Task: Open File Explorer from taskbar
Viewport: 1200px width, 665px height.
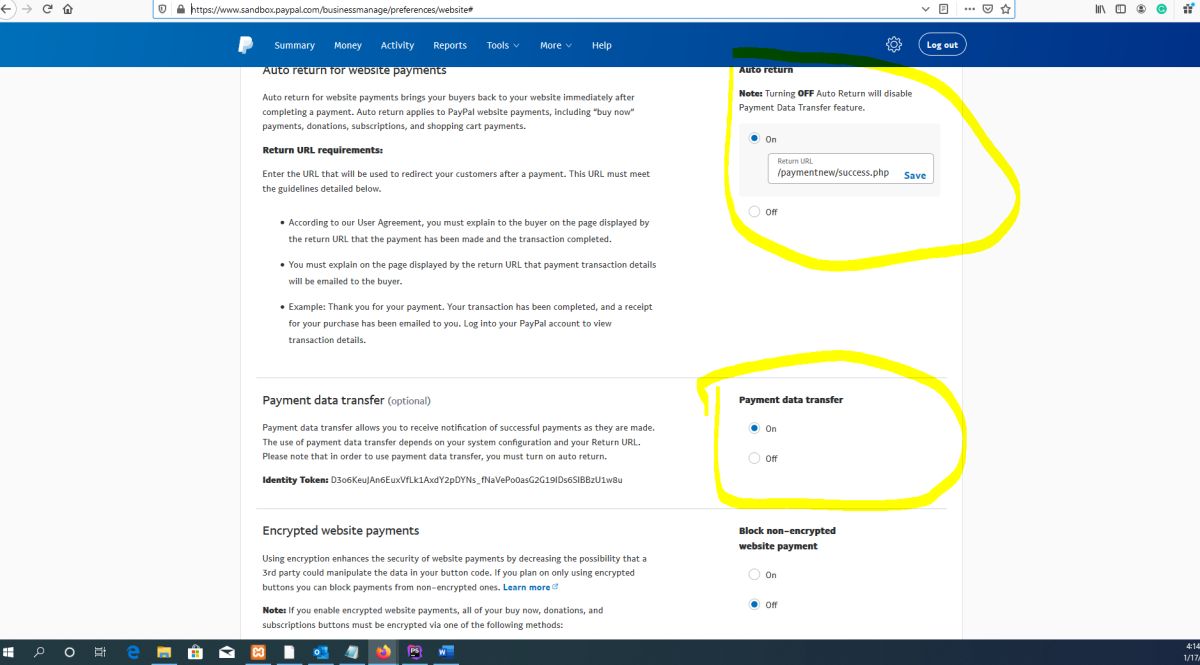Action: 164,652
